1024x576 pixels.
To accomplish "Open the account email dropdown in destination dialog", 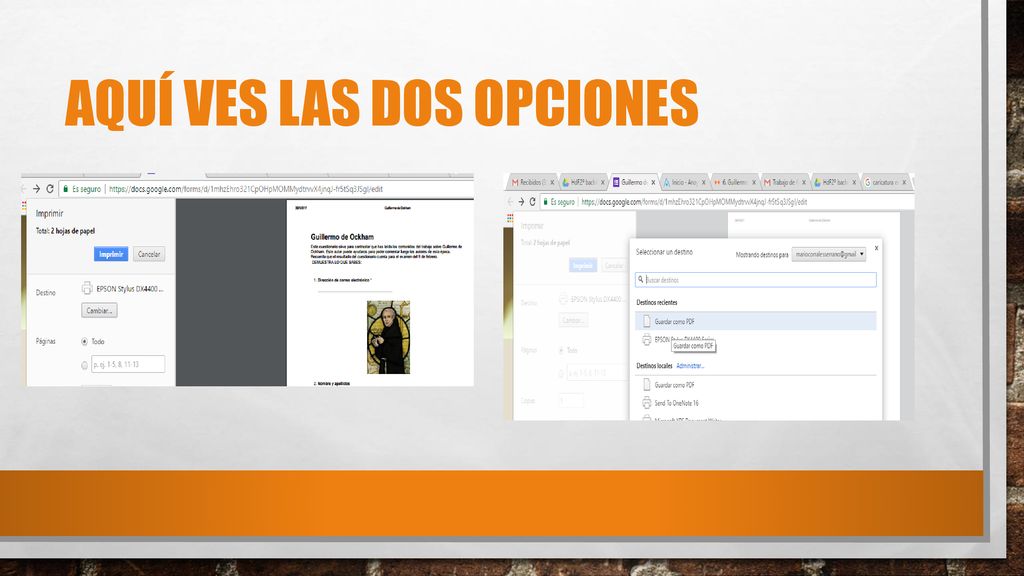I will (829, 254).
